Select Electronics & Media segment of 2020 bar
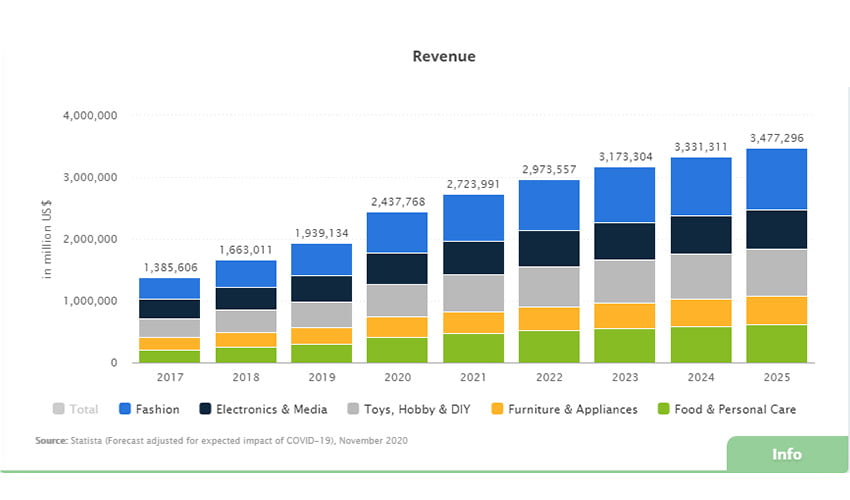 397,269
